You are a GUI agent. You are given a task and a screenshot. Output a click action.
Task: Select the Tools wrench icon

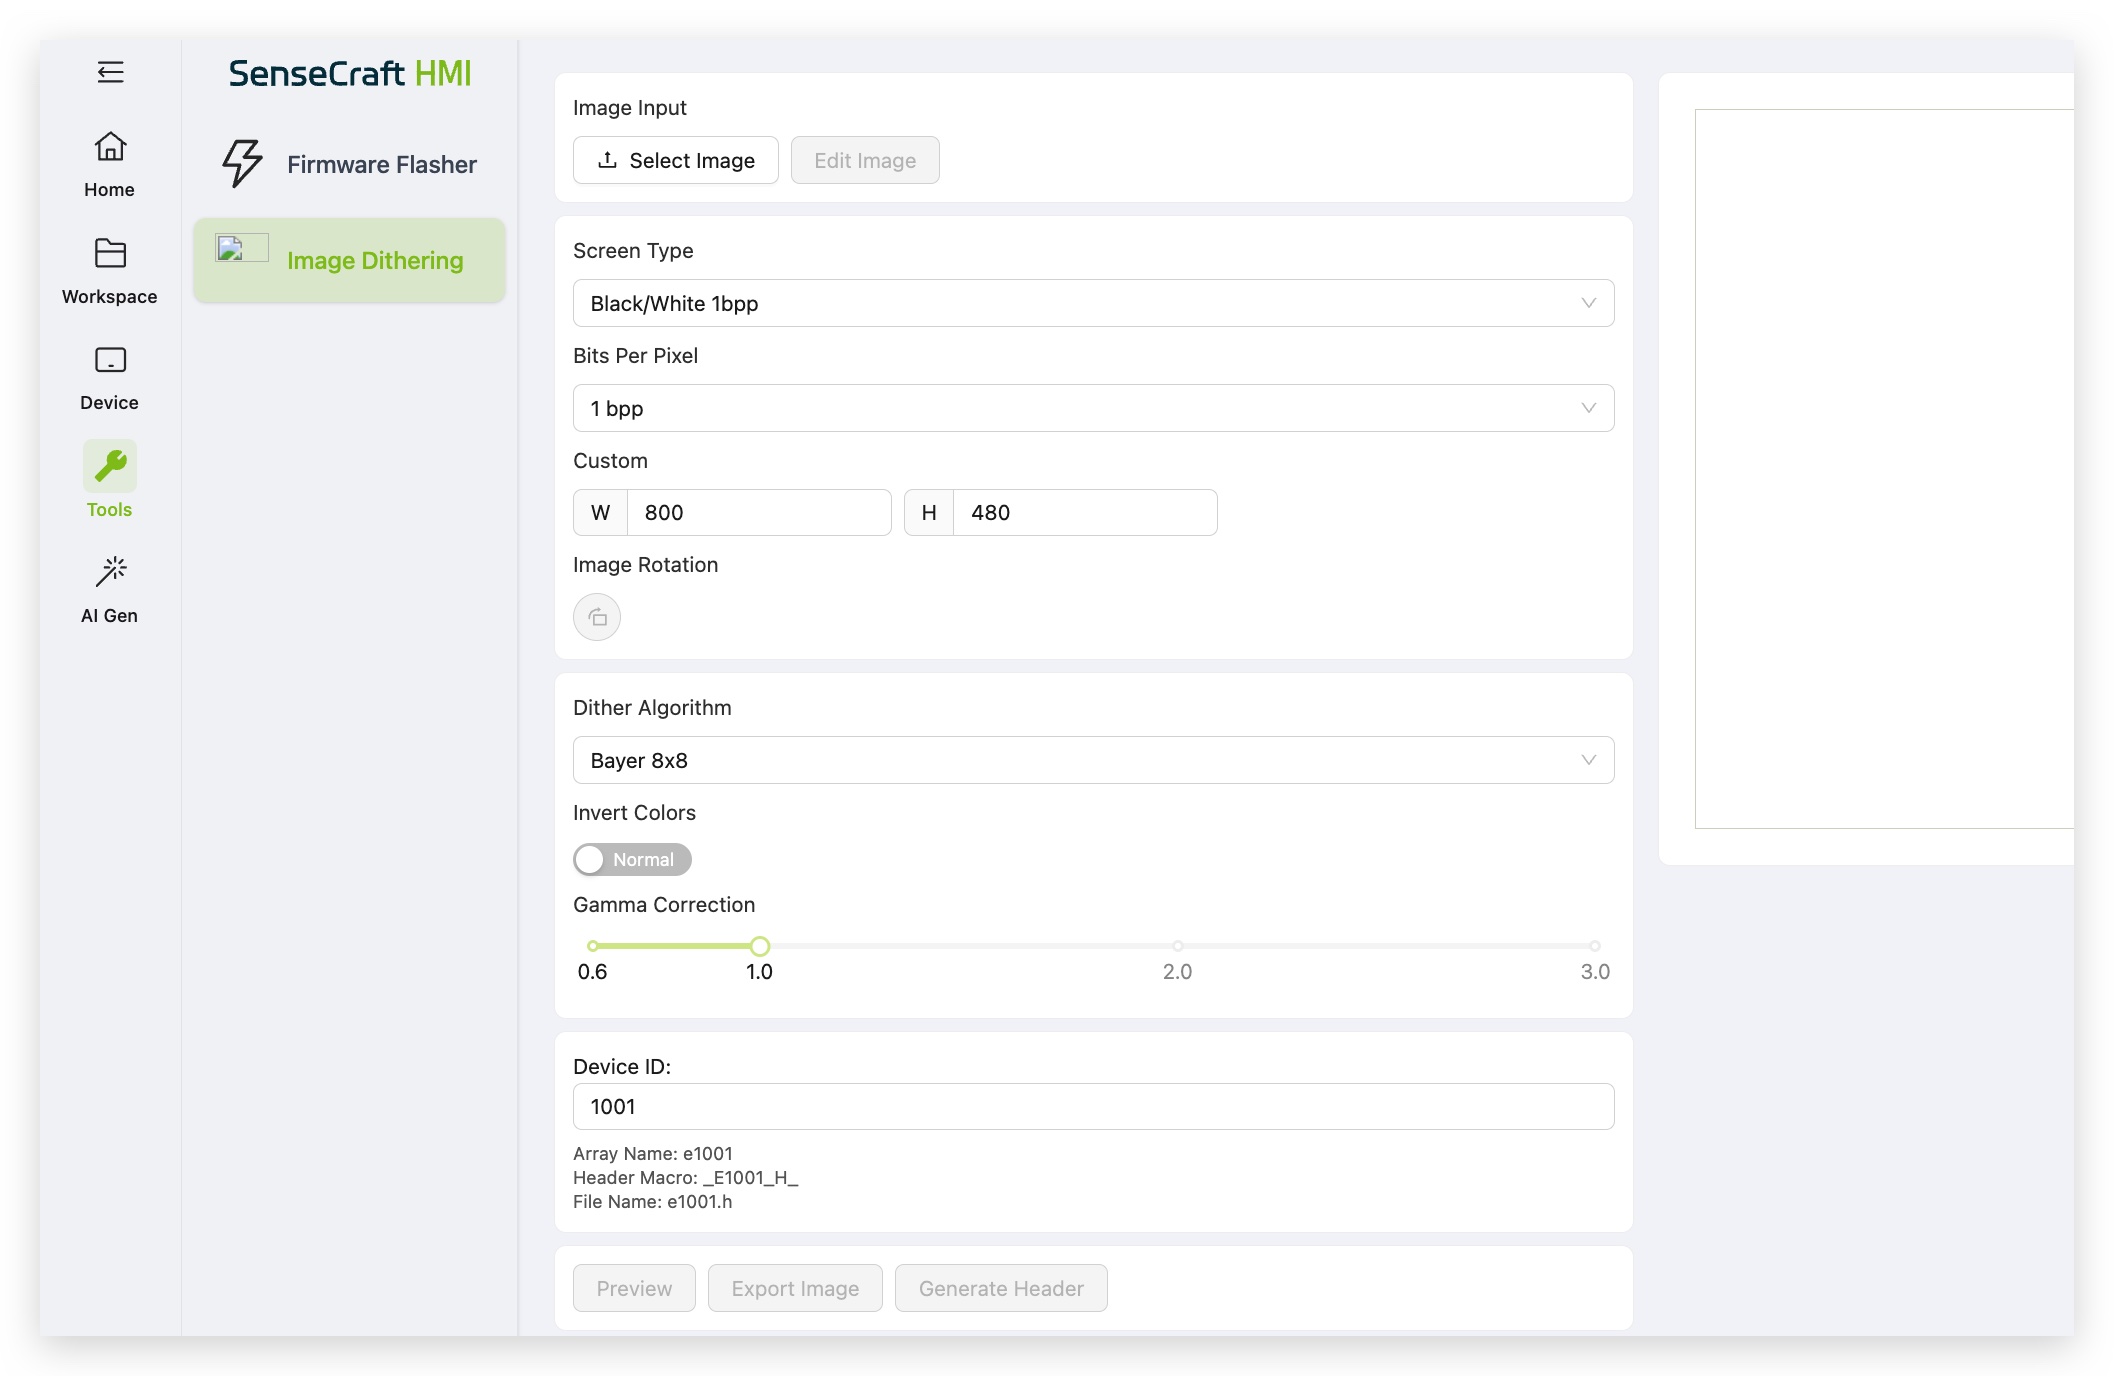point(110,466)
